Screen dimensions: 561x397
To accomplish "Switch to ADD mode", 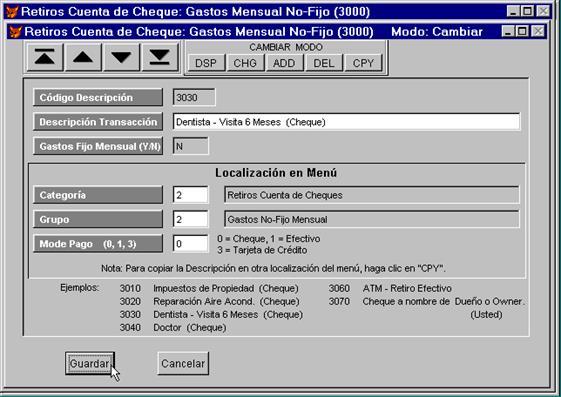I will pos(284,63).
